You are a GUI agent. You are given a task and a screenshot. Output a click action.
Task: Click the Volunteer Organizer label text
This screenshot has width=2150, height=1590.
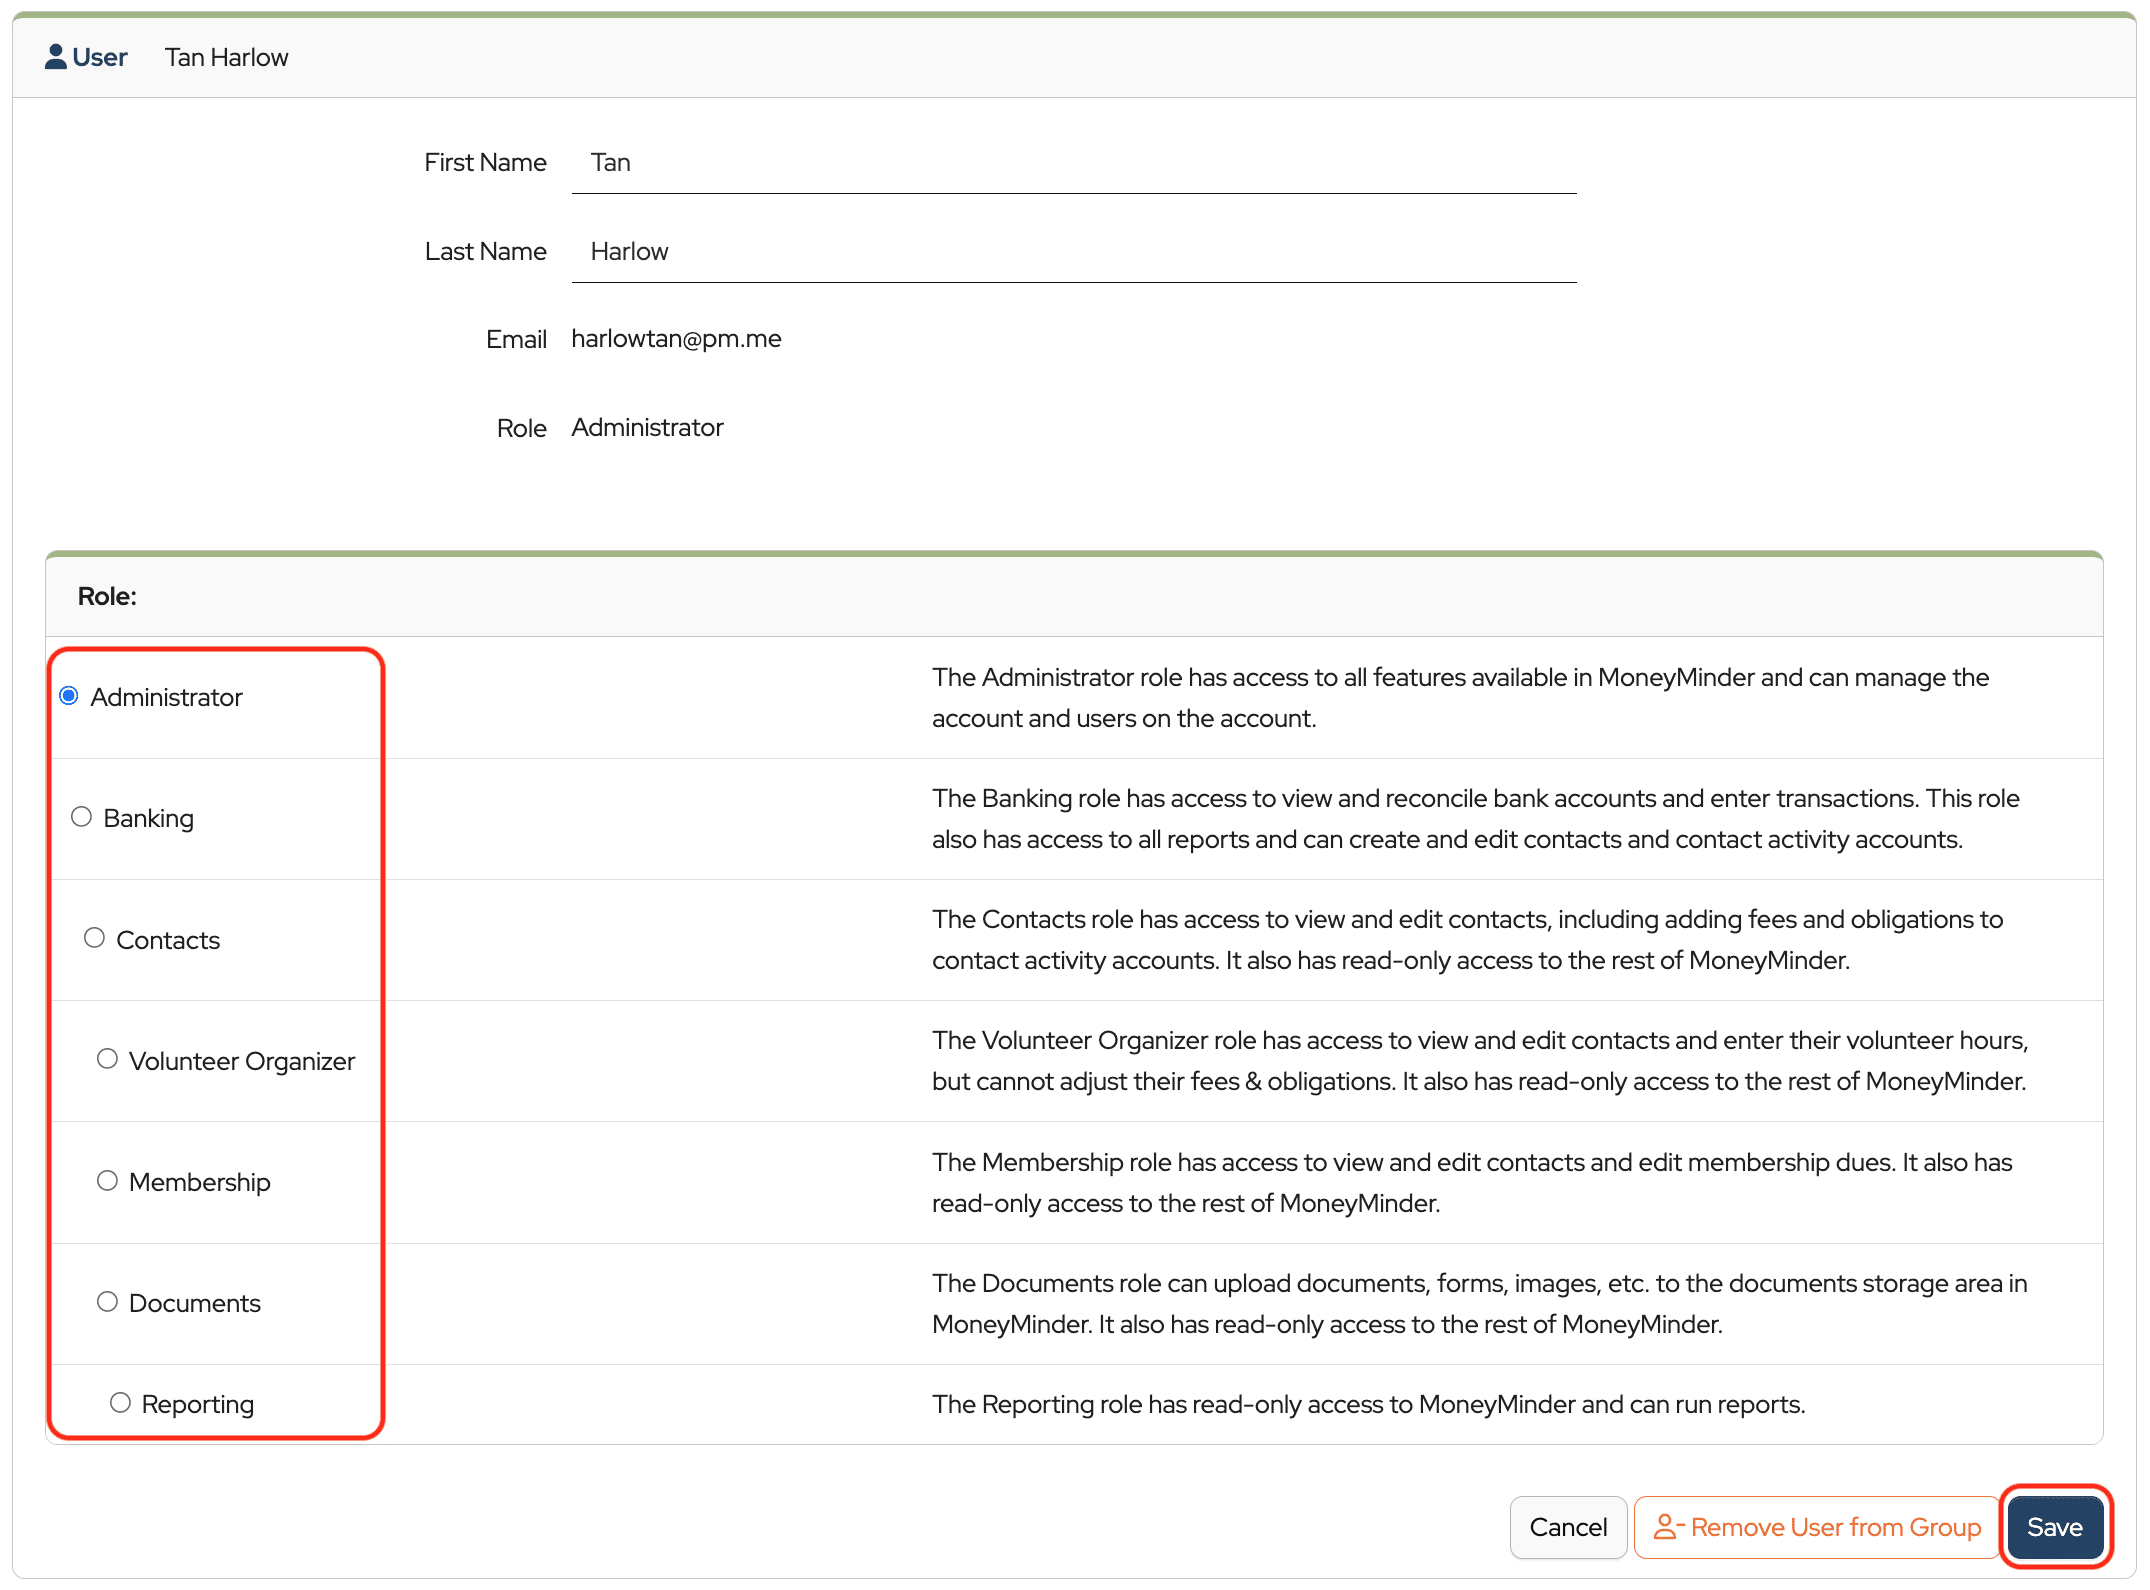242,1061
